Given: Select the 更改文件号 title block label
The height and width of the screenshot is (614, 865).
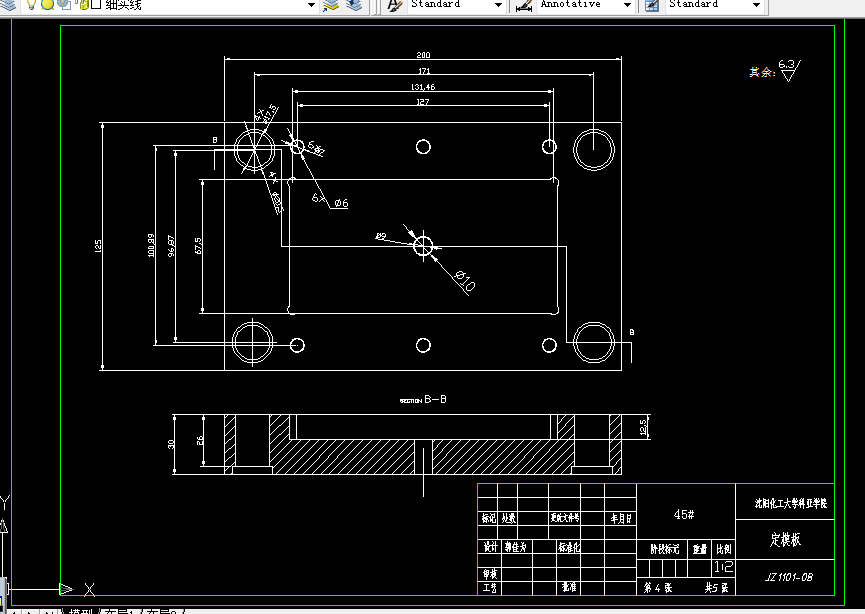Looking at the screenshot, I should click(x=565, y=517).
